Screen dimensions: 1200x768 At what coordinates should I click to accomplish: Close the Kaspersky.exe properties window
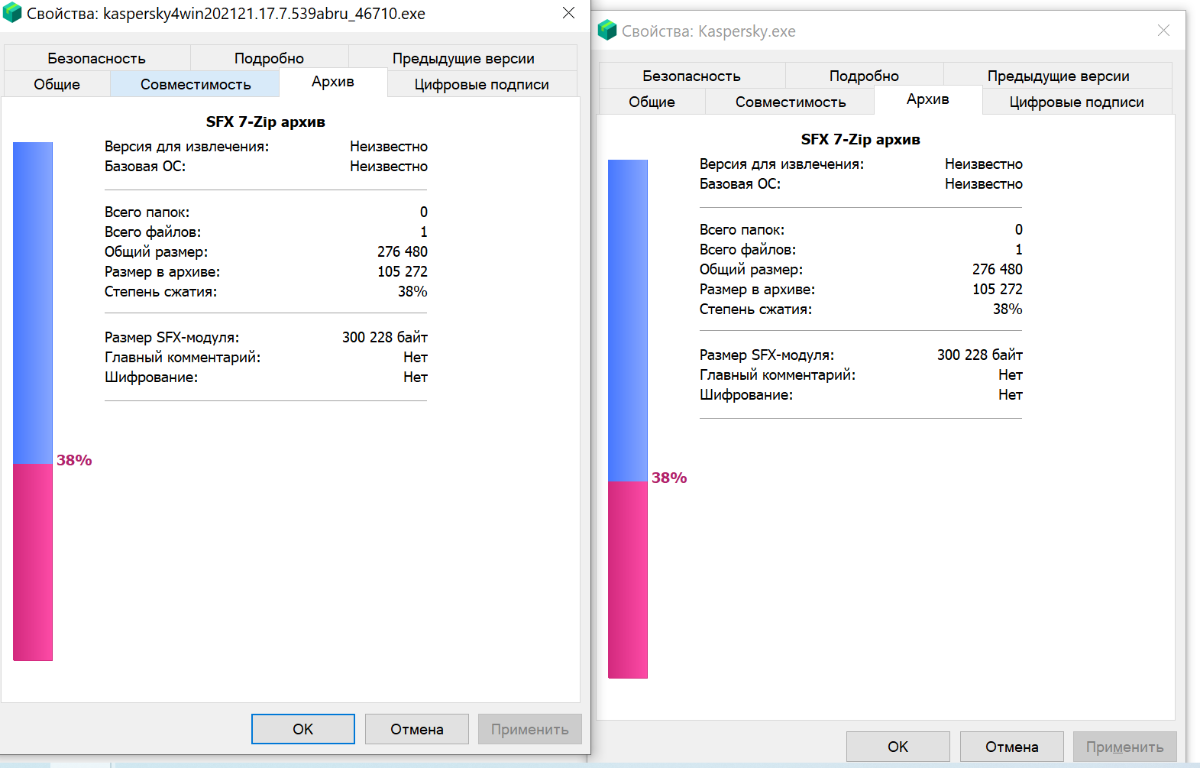click(1163, 31)
